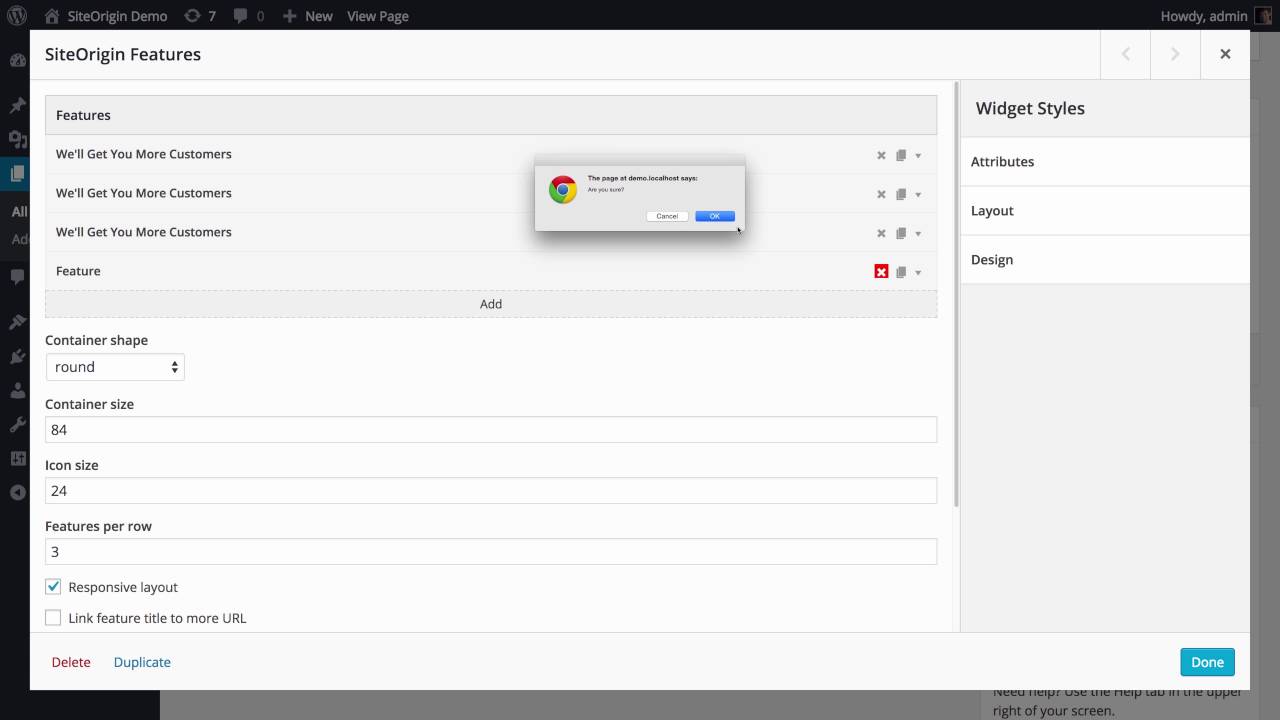Image resolution: width=1280 pixels, height=720 pixels.
Task: Click the Widget Styles heading
Action: [1030, 108]
